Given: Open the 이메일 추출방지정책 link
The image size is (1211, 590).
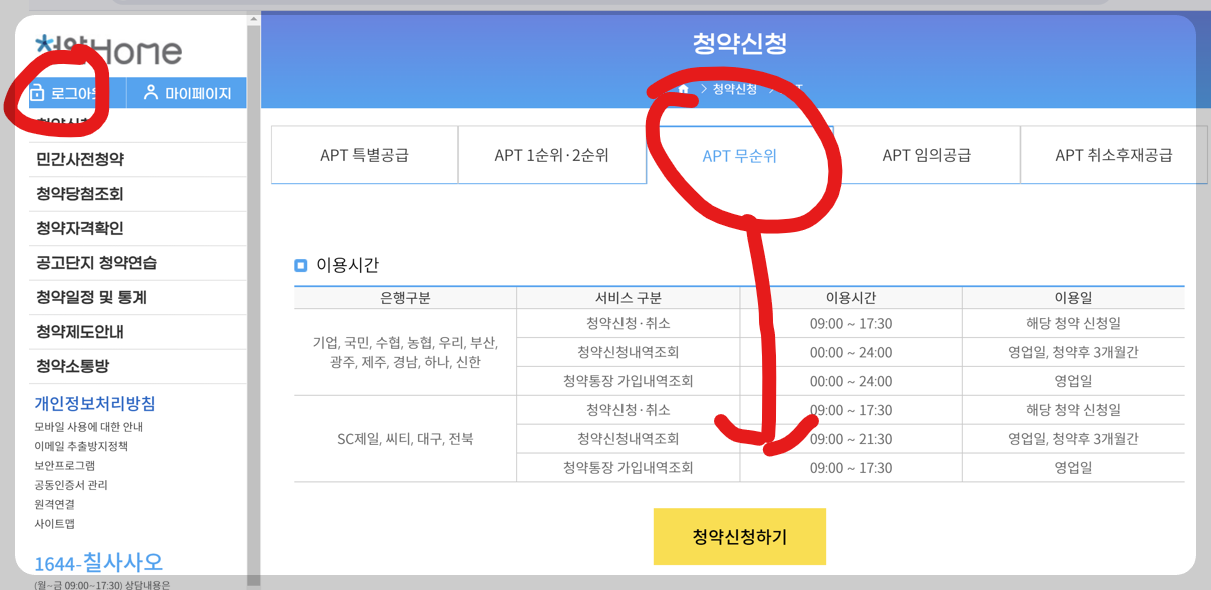Looking at the screenshot, I should (x=81, y=446).
